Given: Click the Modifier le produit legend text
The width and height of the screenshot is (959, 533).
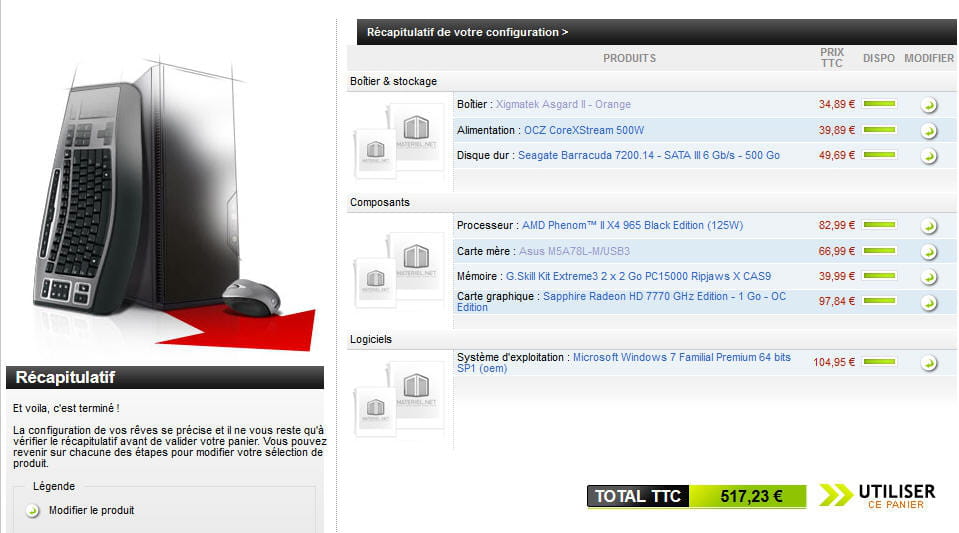Looking at the screenshot, I should coord(91,510).
